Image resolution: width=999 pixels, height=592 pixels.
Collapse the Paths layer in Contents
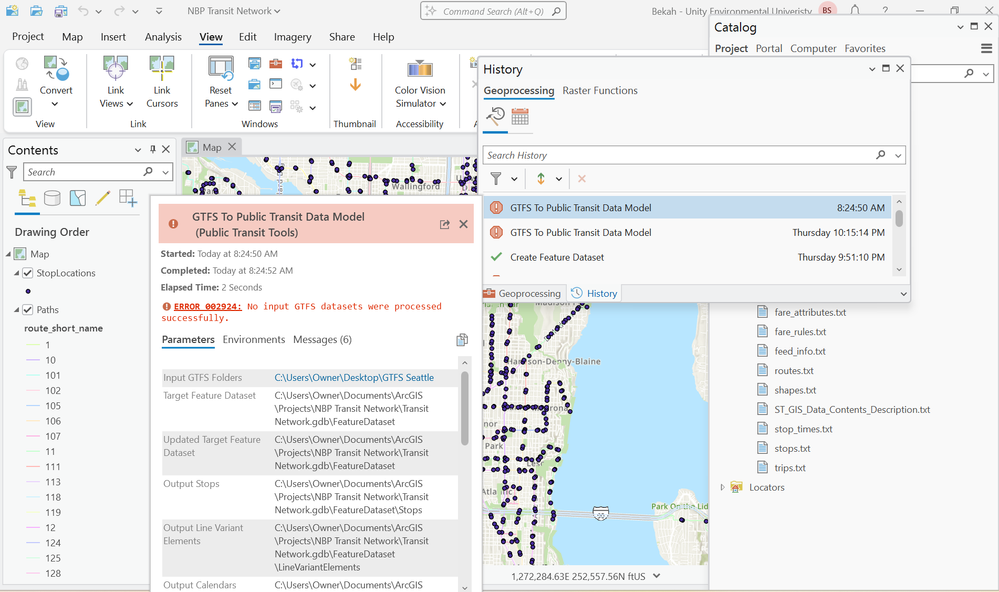click(x=17, y=310)
